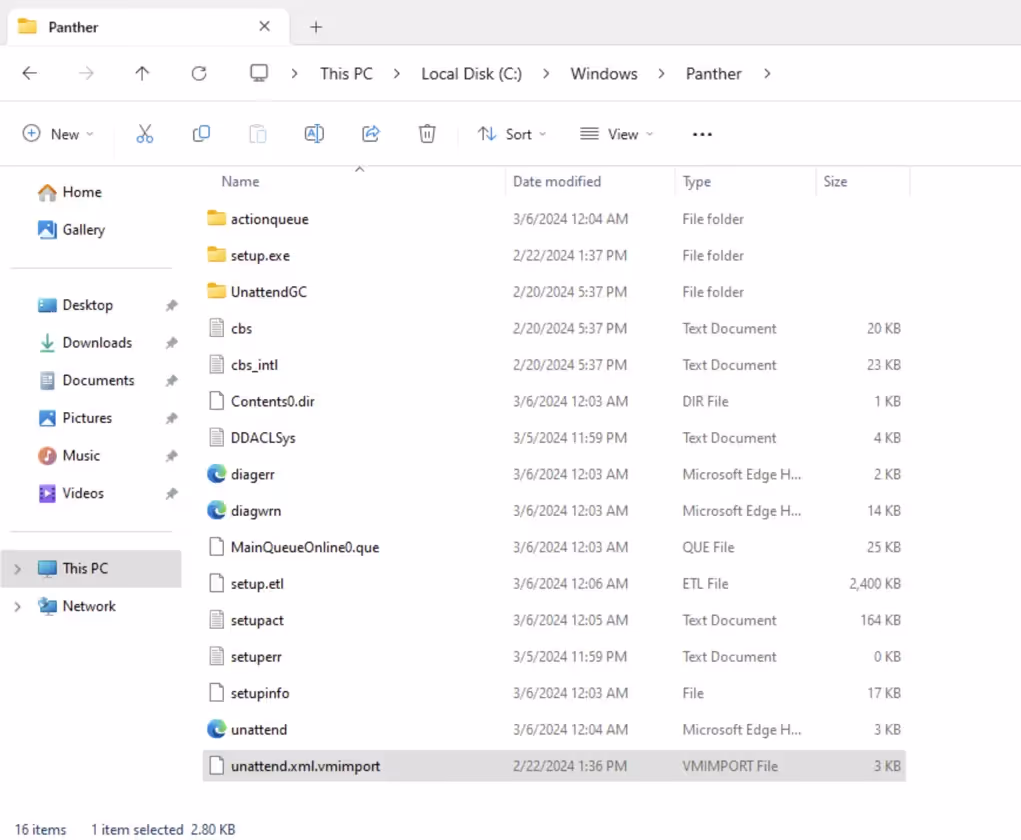Viewport: 1021px width, 840px height.
Task: Go back with the left arrow
Action: point(29,74)
